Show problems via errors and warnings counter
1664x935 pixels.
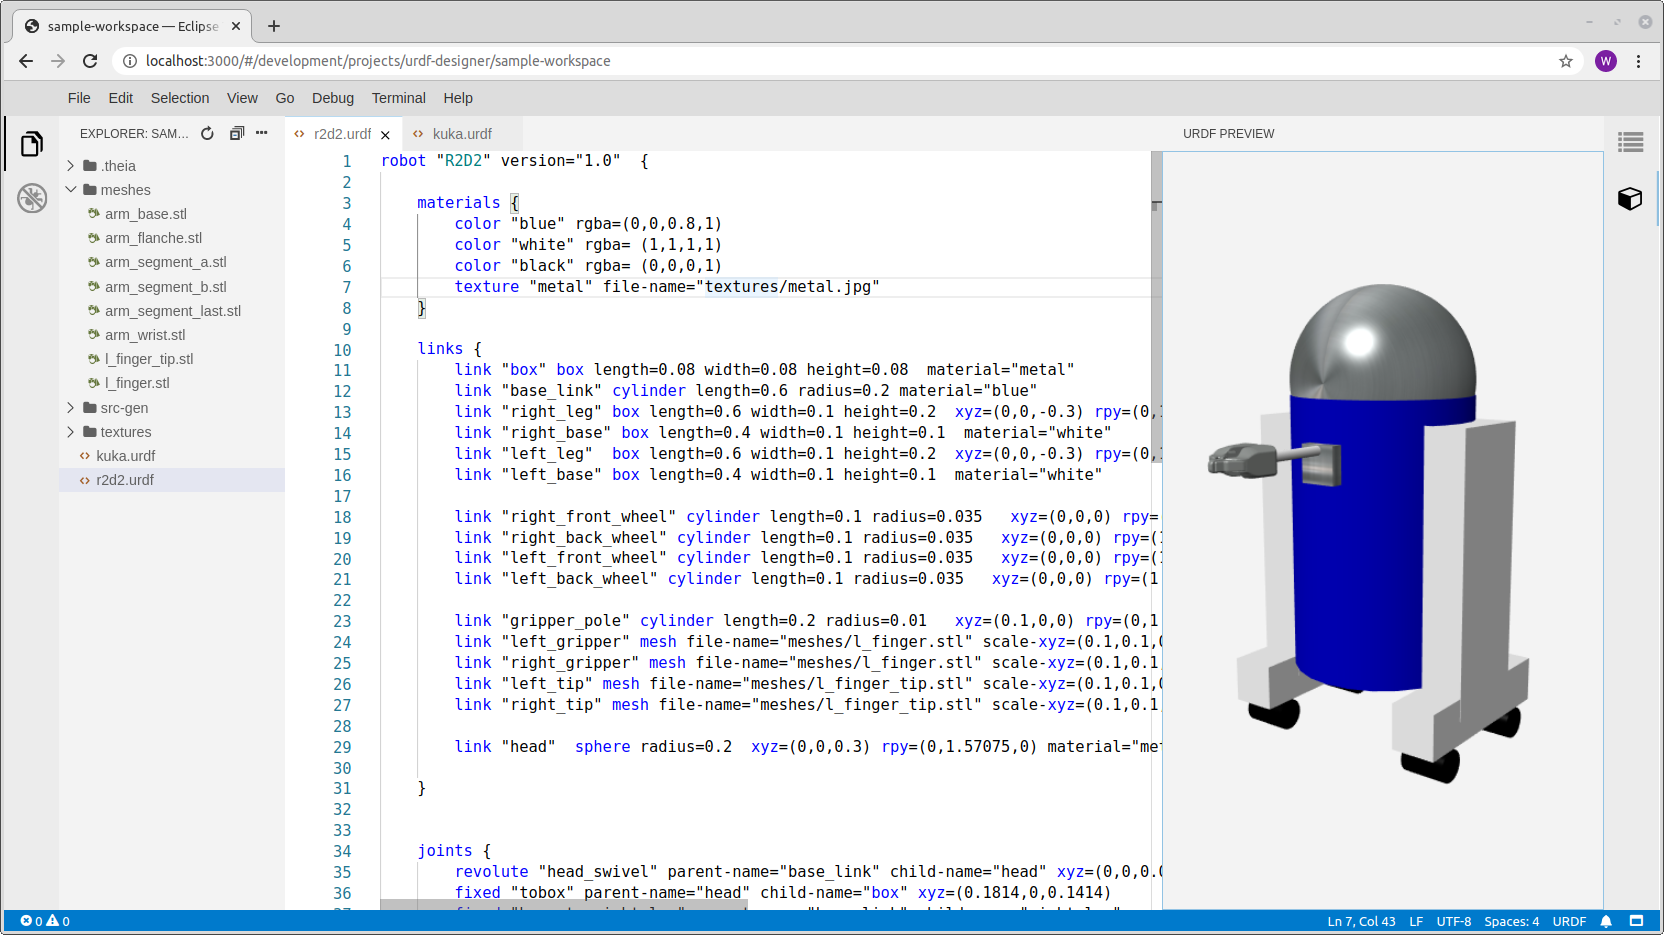point(45,921)
